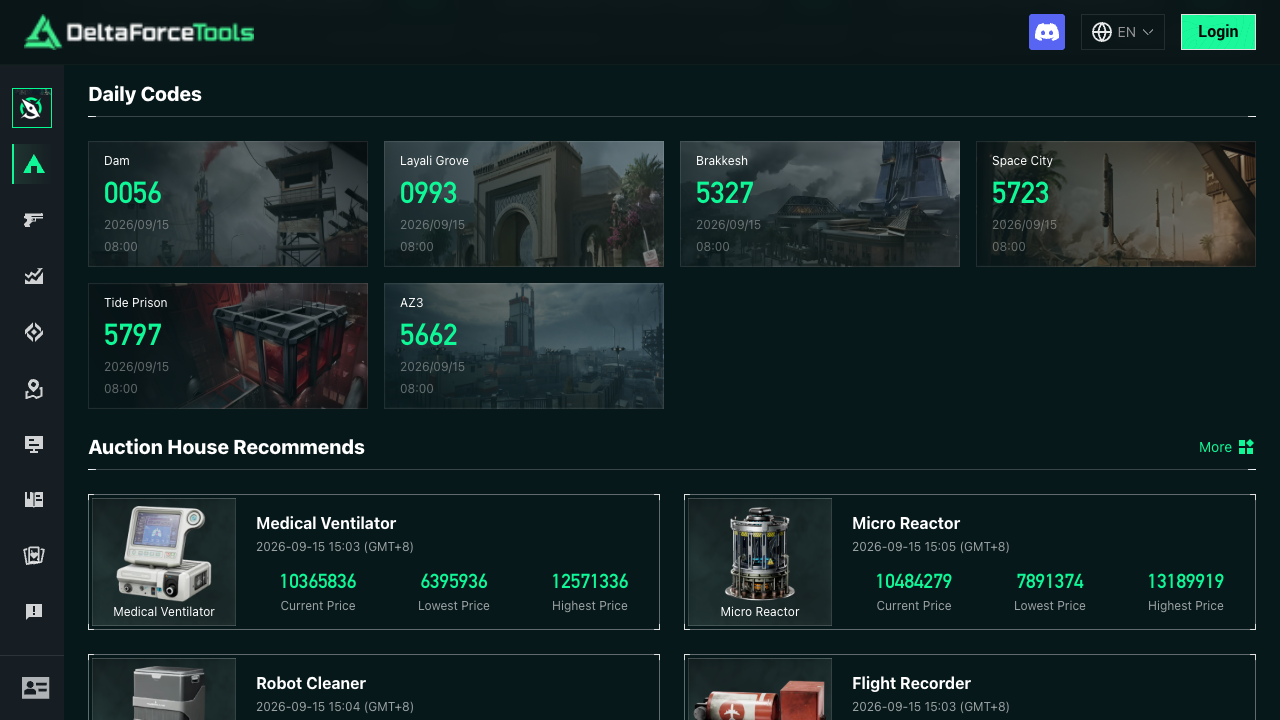Click the Auction House Recommends heading
The width and height of the screenshot is (1280, 720).
point(226,447)
